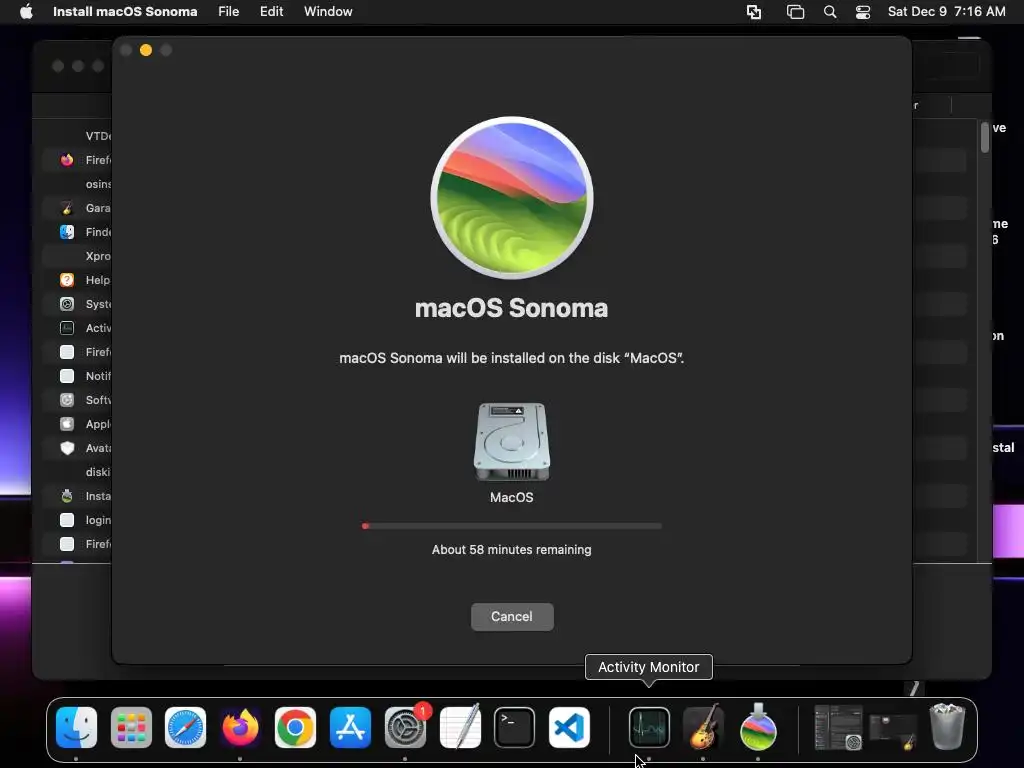Open Spotlight search in menu bar
Image resolution: width=1024 pixels, height=768 pixels.
[829, 12]
